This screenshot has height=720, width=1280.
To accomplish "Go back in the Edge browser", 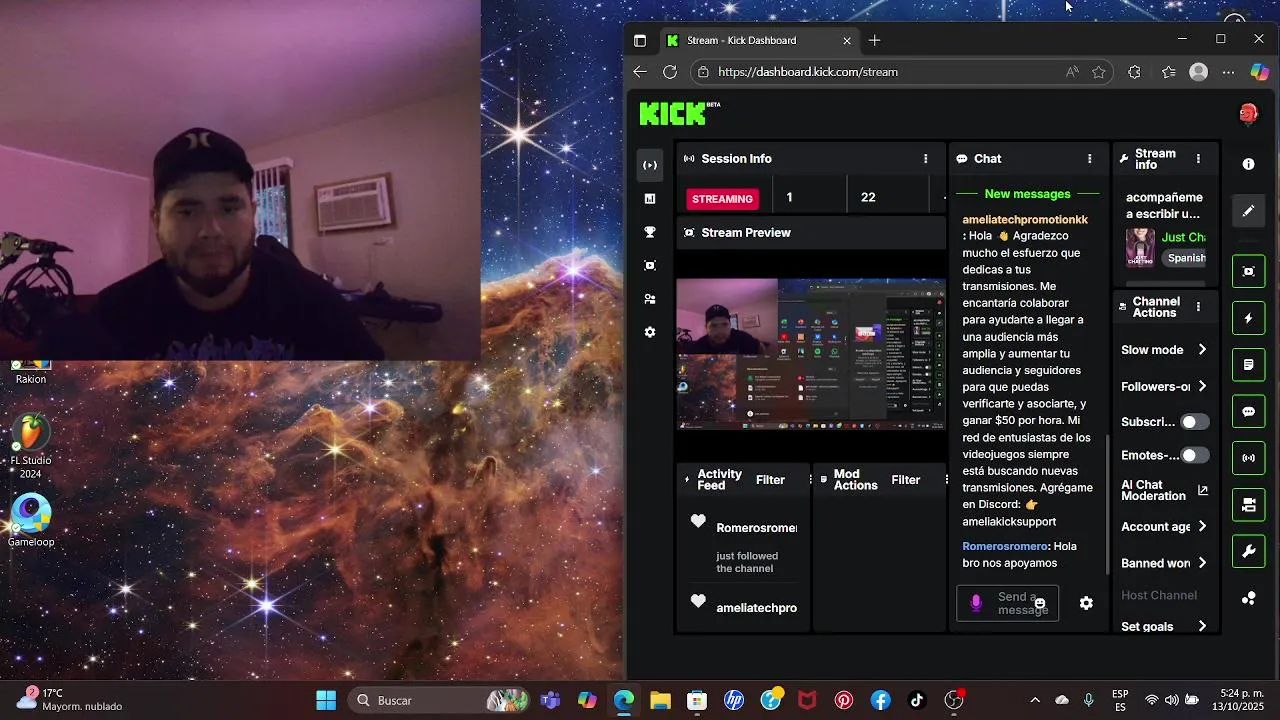I will (x=640, y=72).
